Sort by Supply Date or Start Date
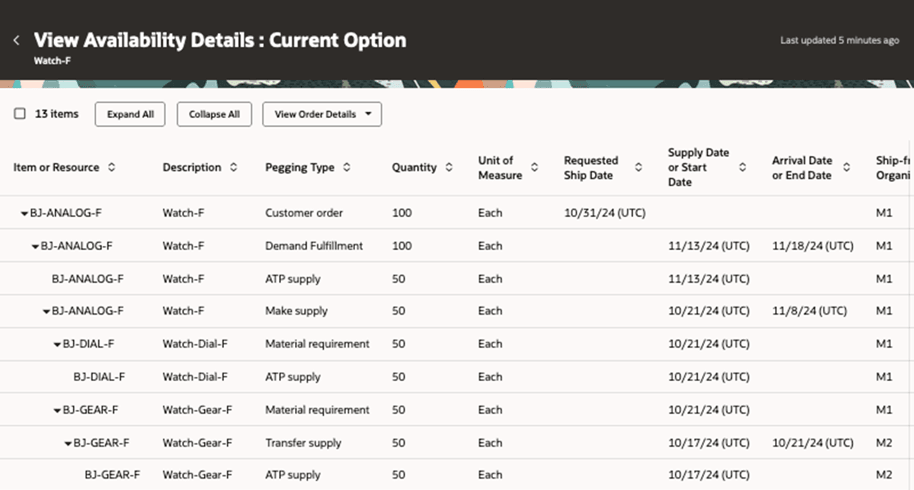 tap(742, 168)
